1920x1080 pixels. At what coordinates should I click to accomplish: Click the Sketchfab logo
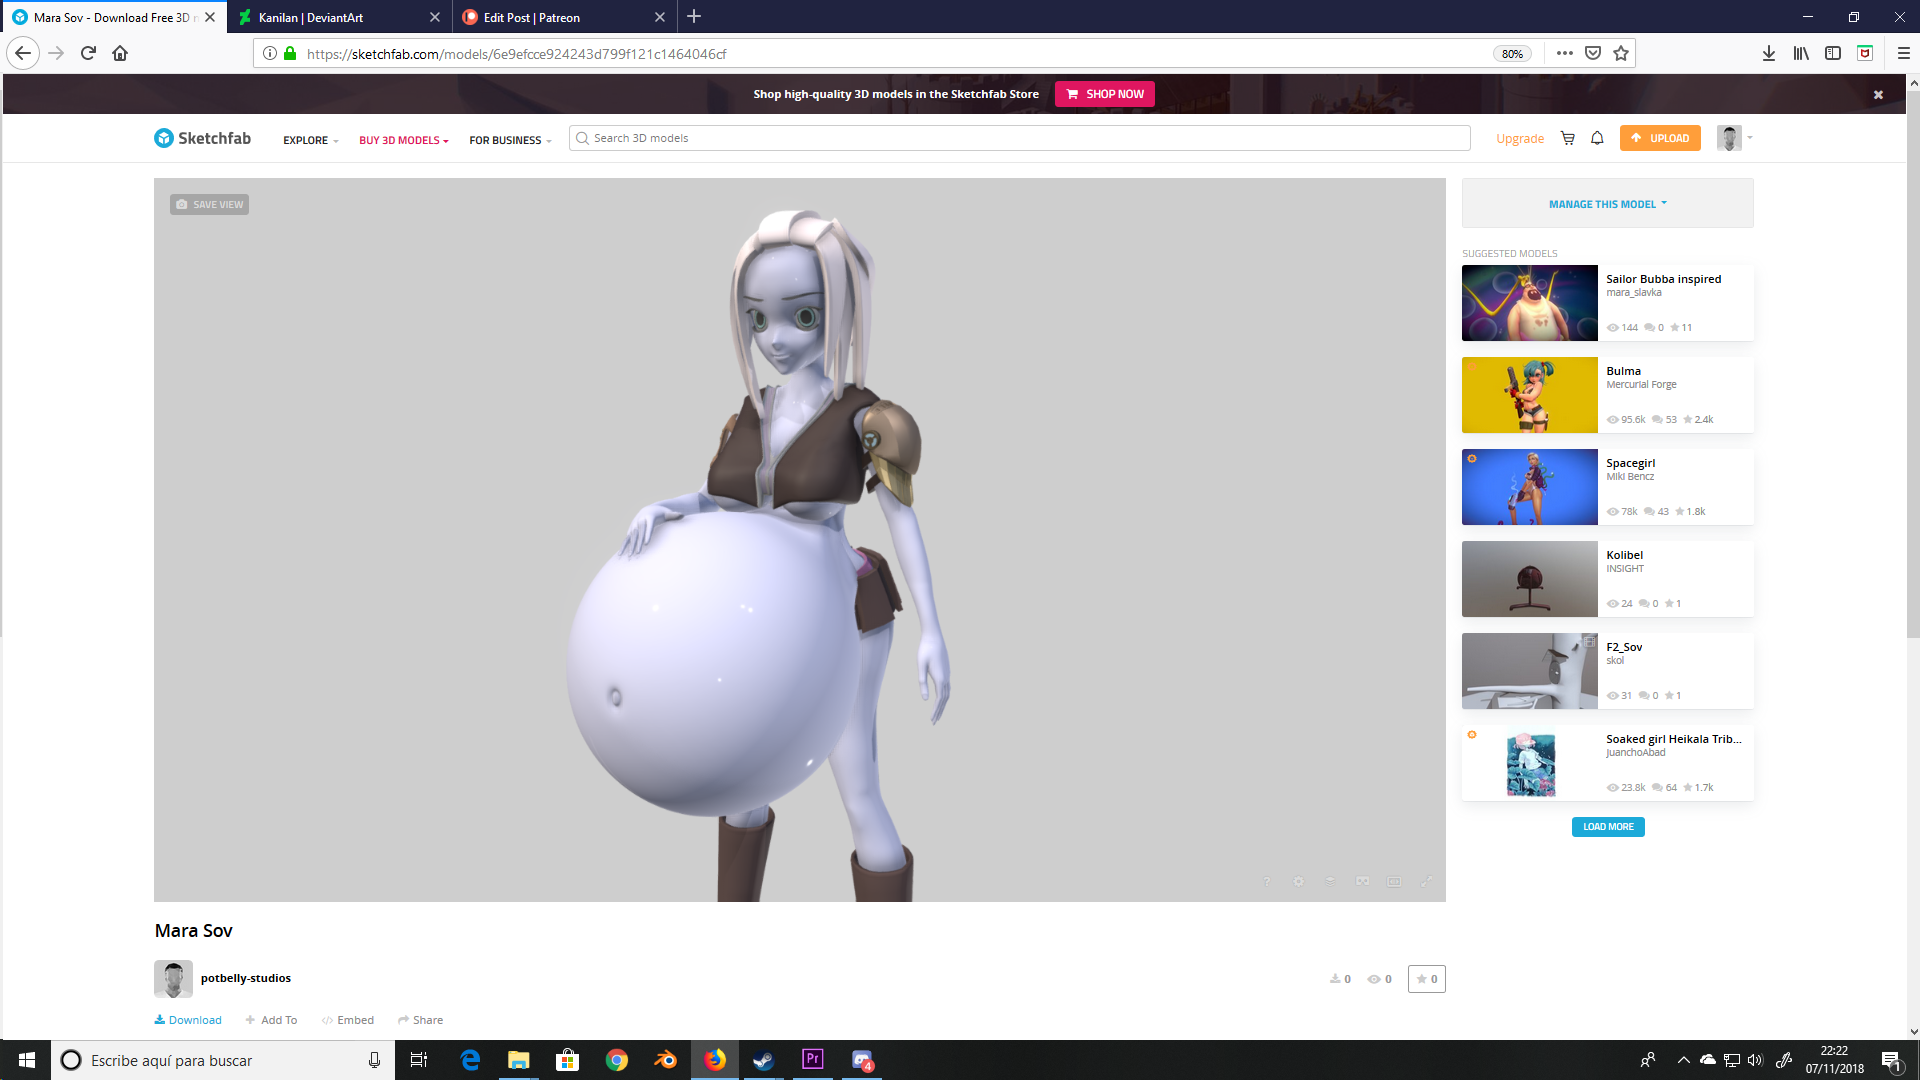[202, 138]
